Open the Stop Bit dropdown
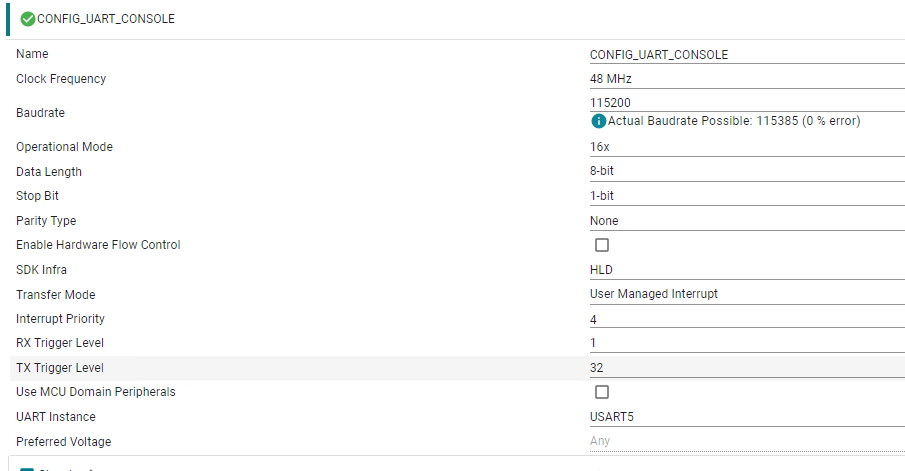Viewport: 905px width, 471px height. tap(747, 196)
